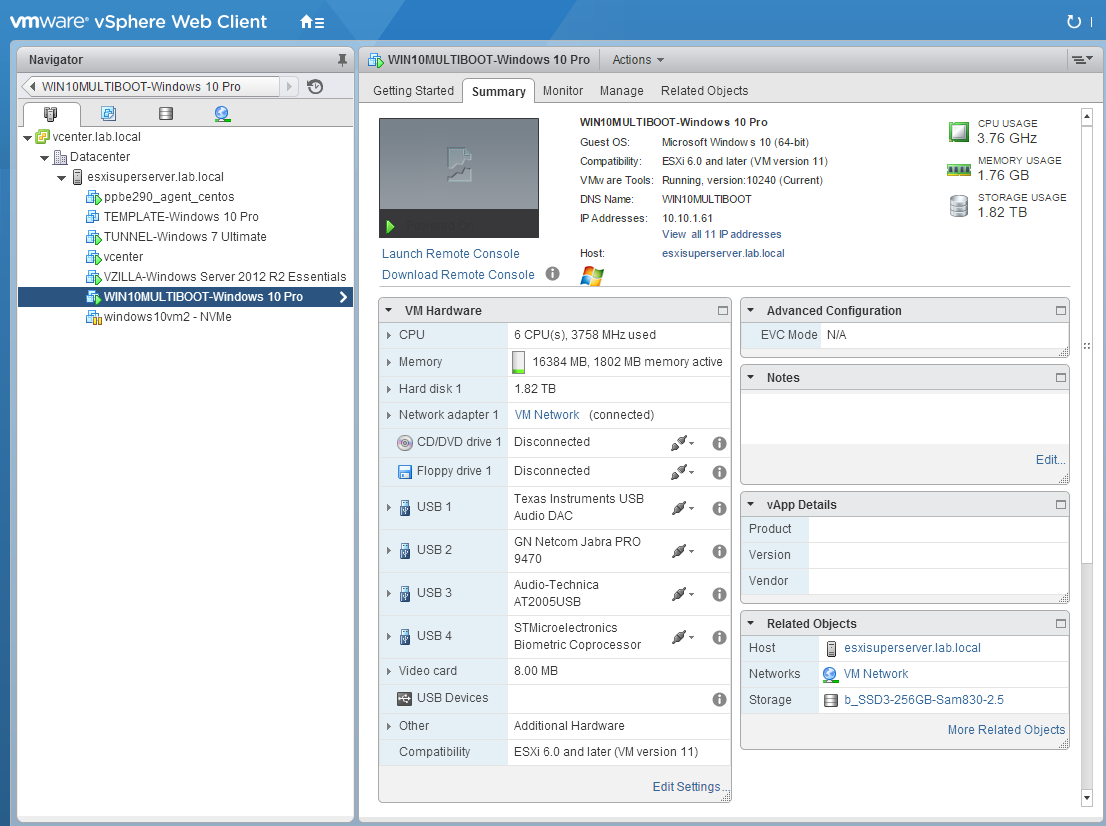Open connection menu for USB 3

(682, 593)
